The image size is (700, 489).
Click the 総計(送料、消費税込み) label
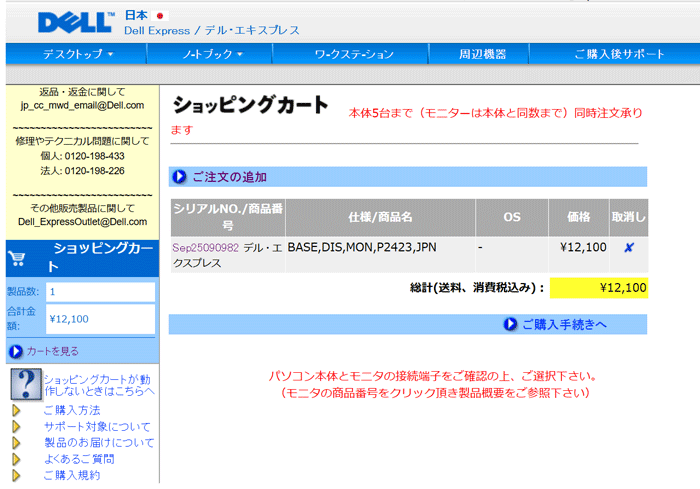pos(477,288)
